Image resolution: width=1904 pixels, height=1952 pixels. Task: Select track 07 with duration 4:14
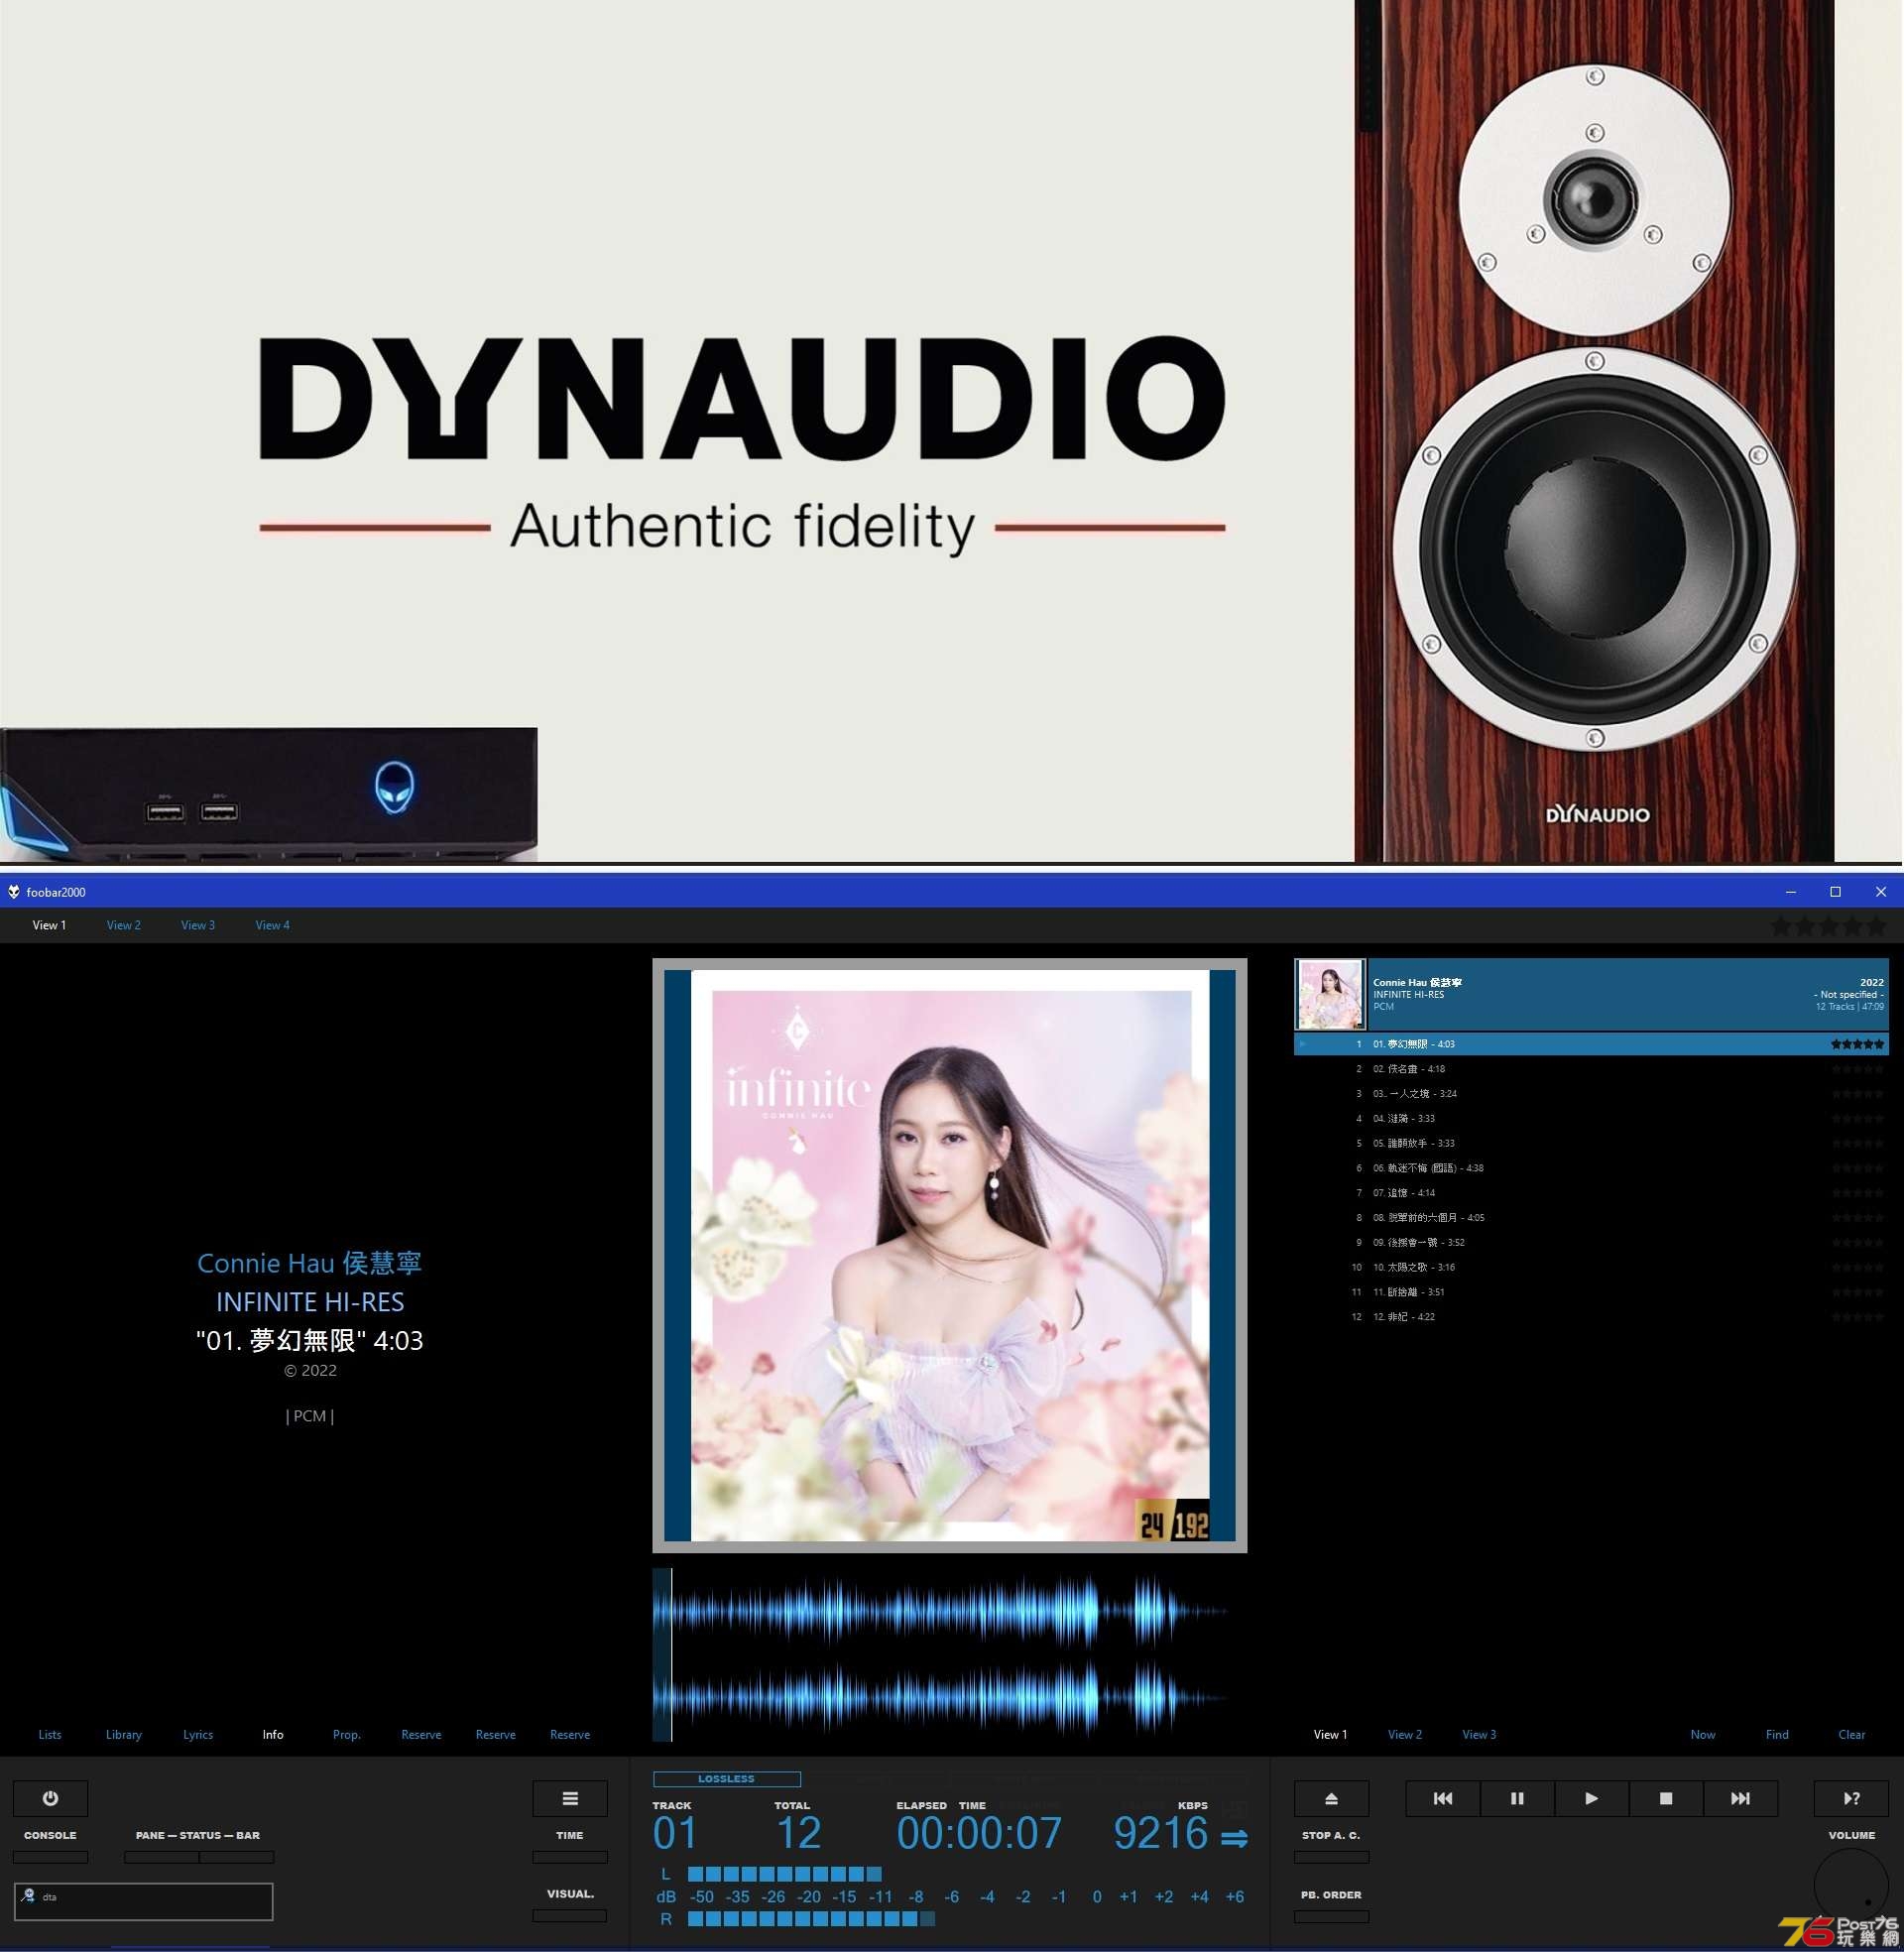coord(1591,1193)
